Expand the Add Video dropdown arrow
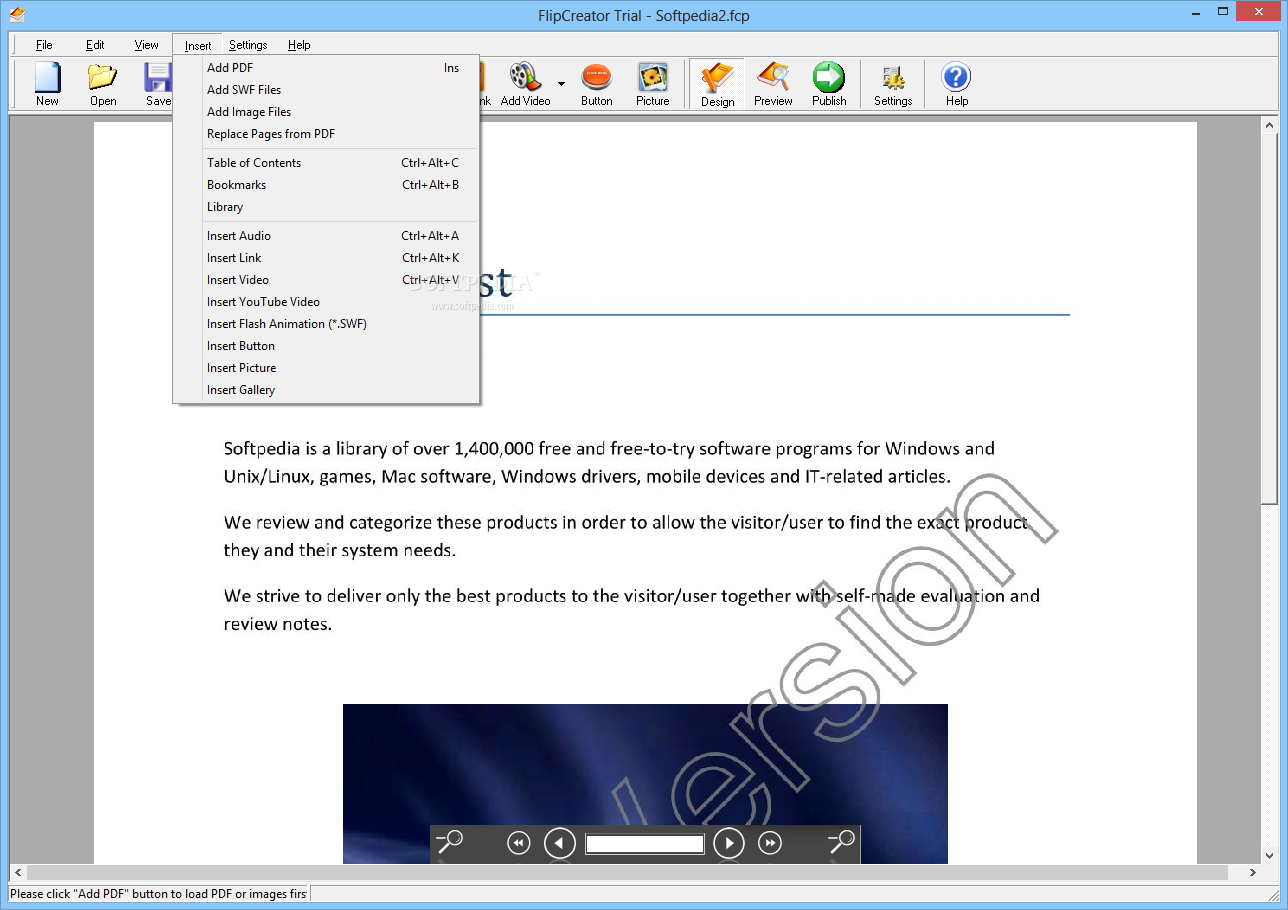 click(561, 84)
